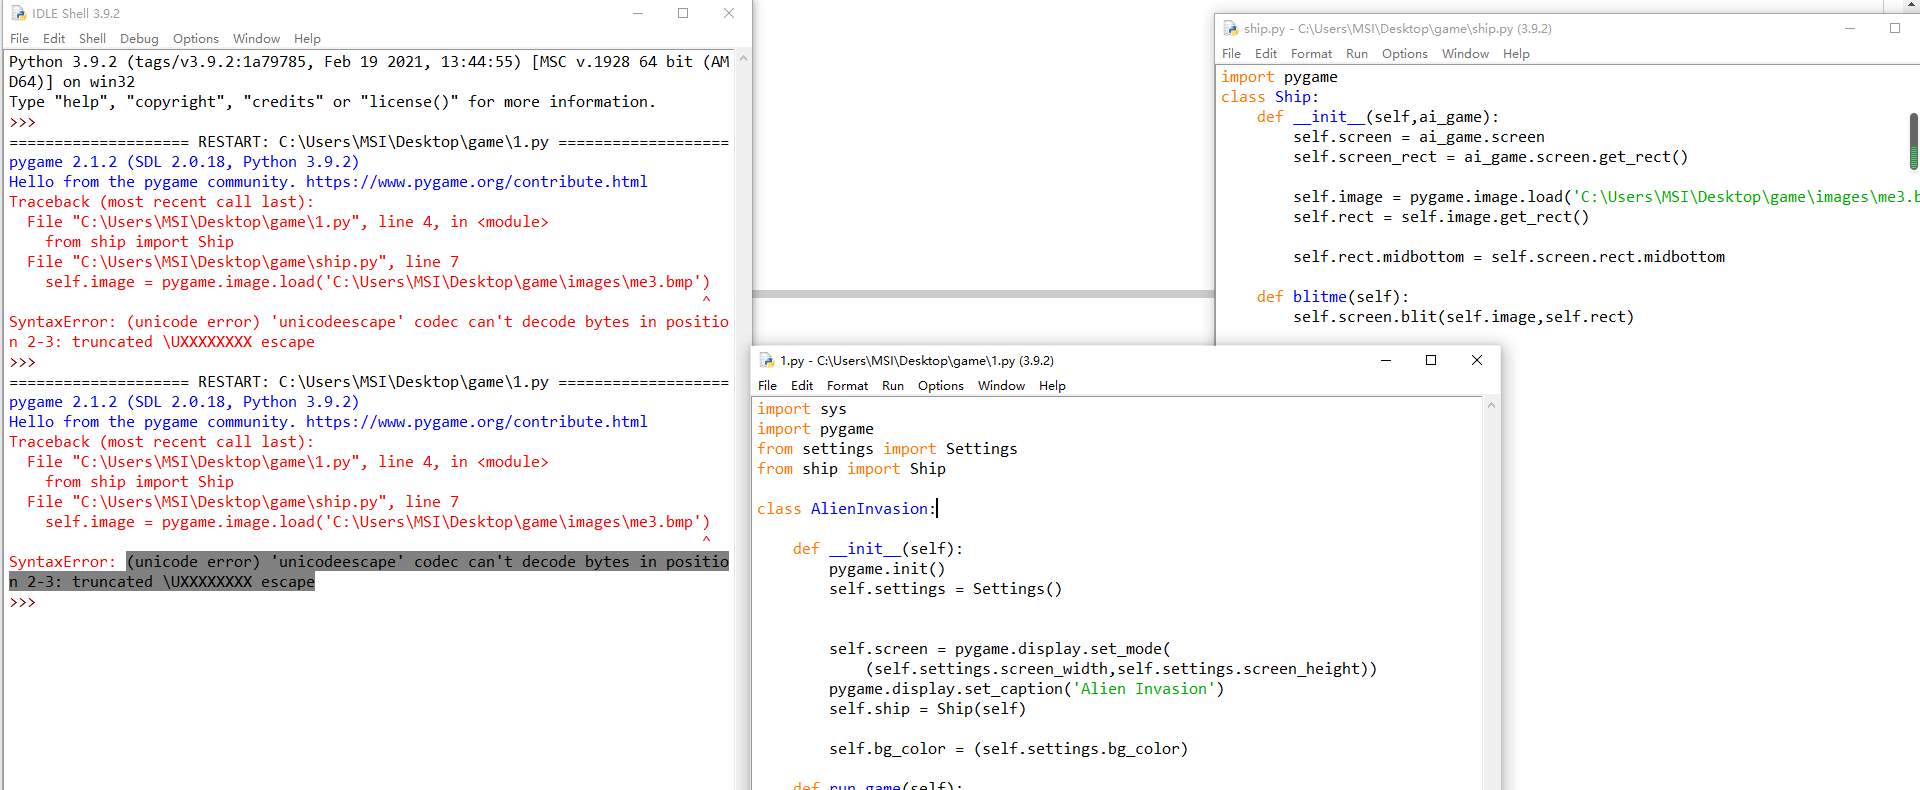The height and width of the screenshot is (790, 1920).
Task: Maximize the IDLE Shell window
Action: [x=683, y=13]
